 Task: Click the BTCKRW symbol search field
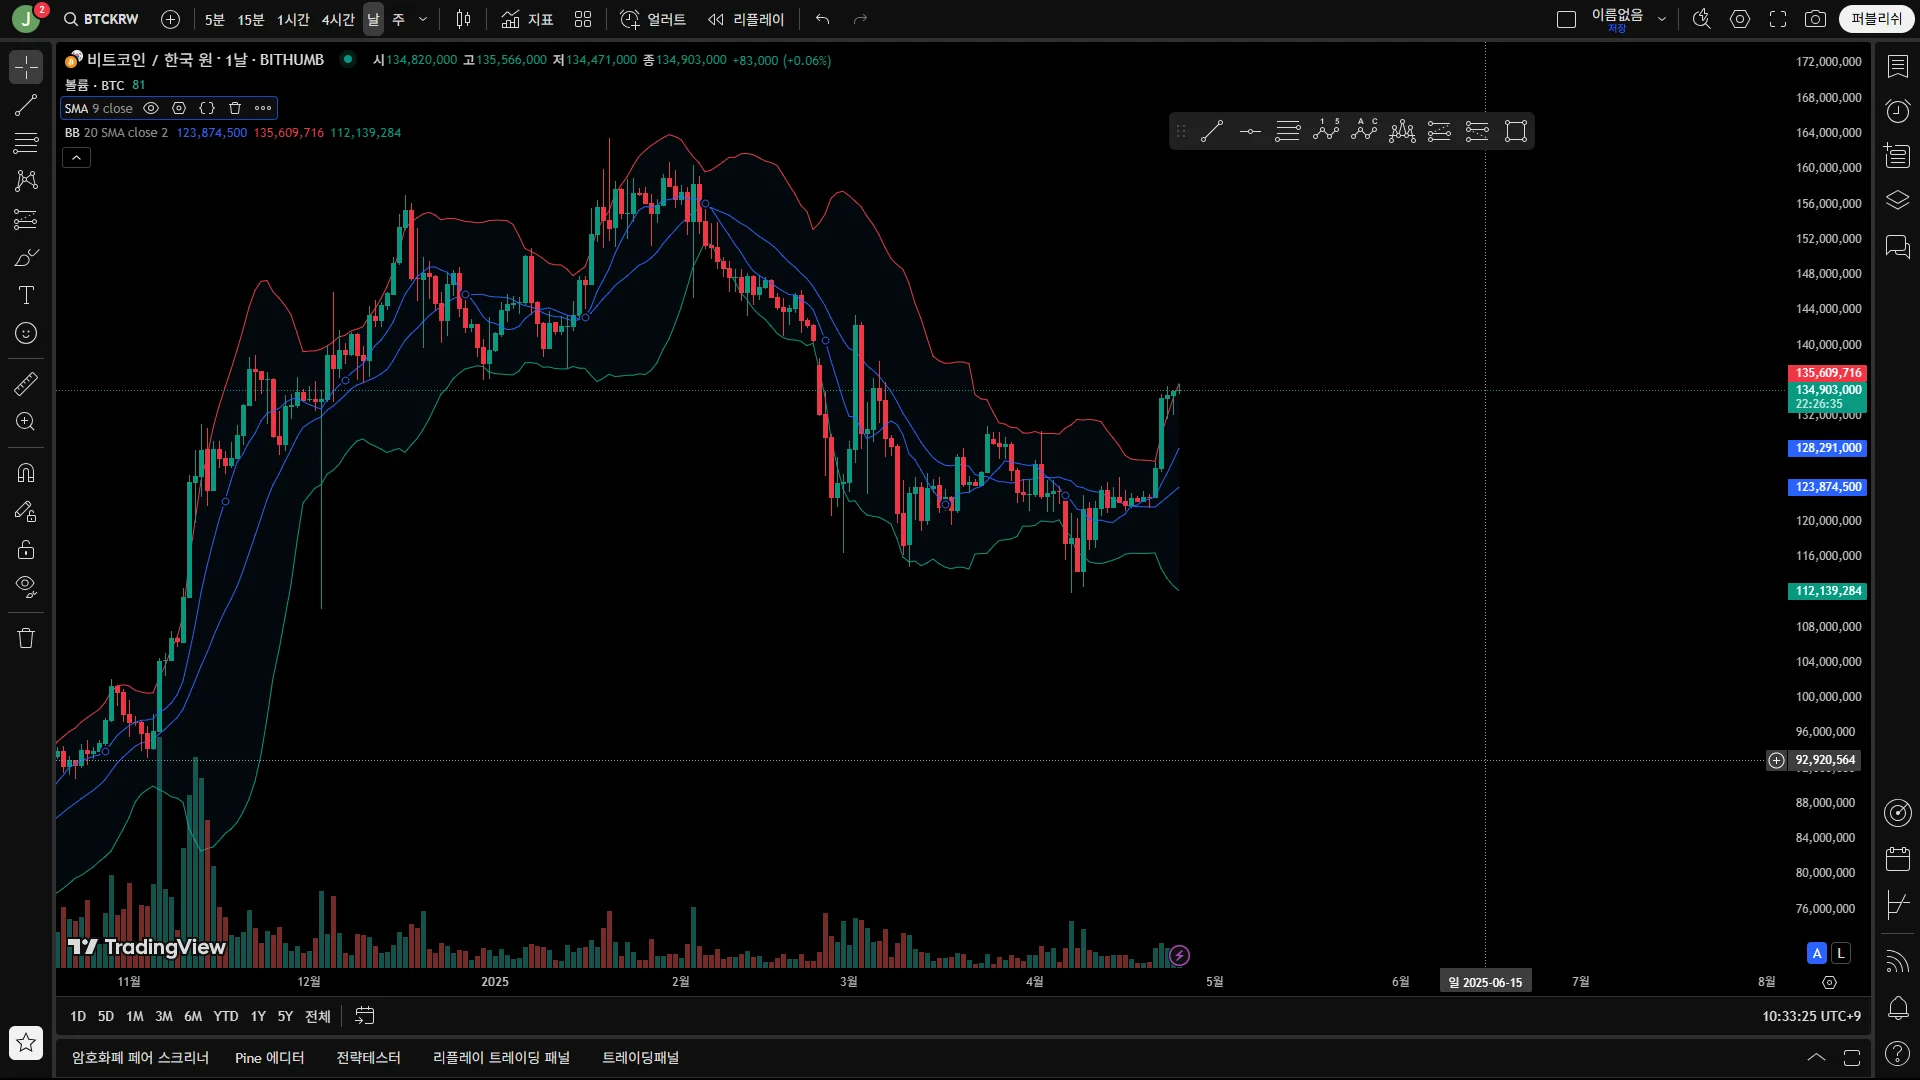[x=110, y=19]
